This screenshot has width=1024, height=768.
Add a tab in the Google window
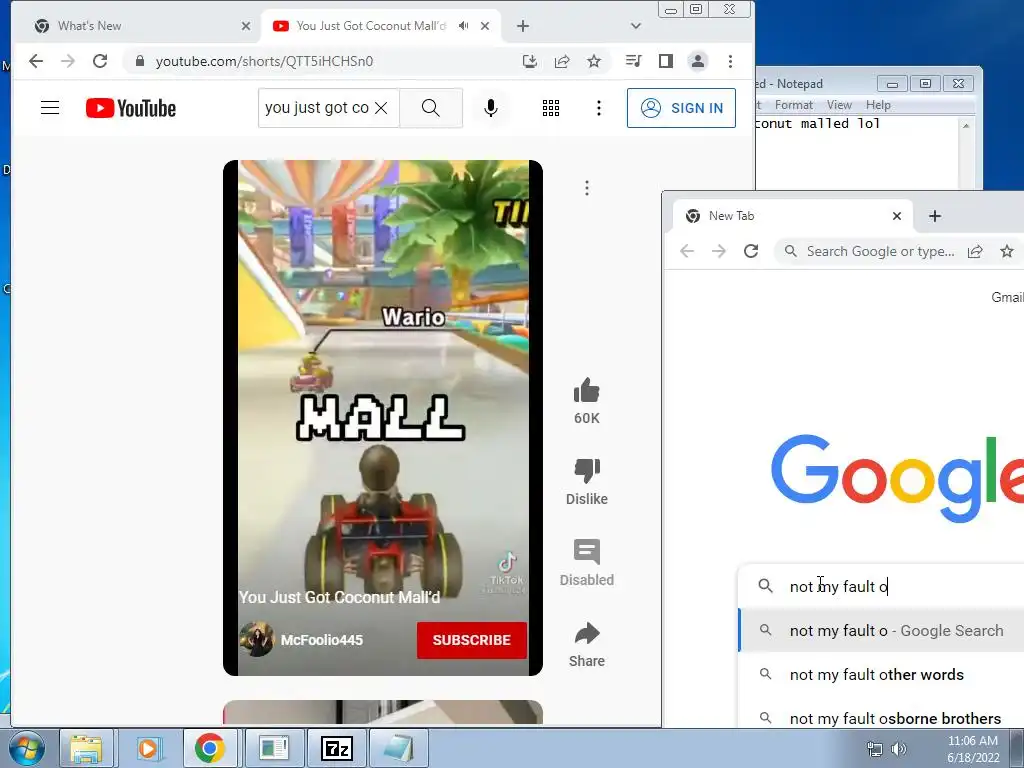tap(935, 216)
